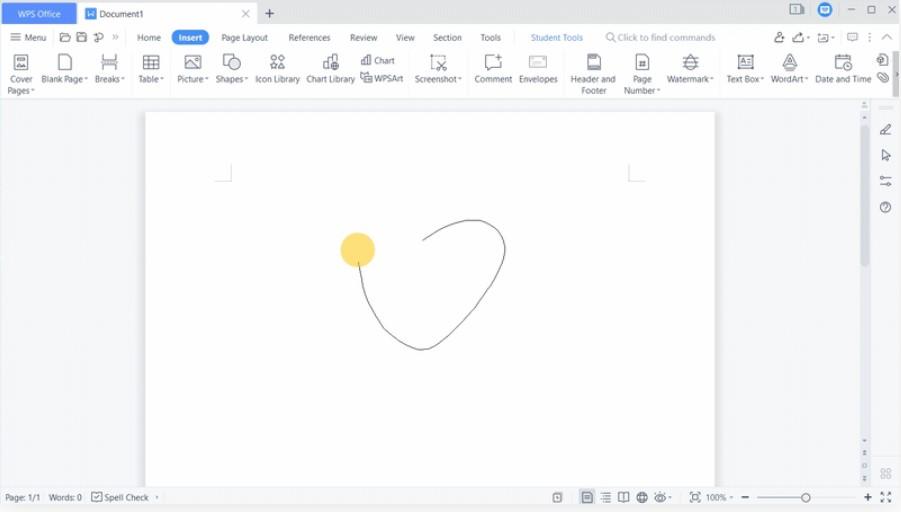Open the Breaks options

109,68
